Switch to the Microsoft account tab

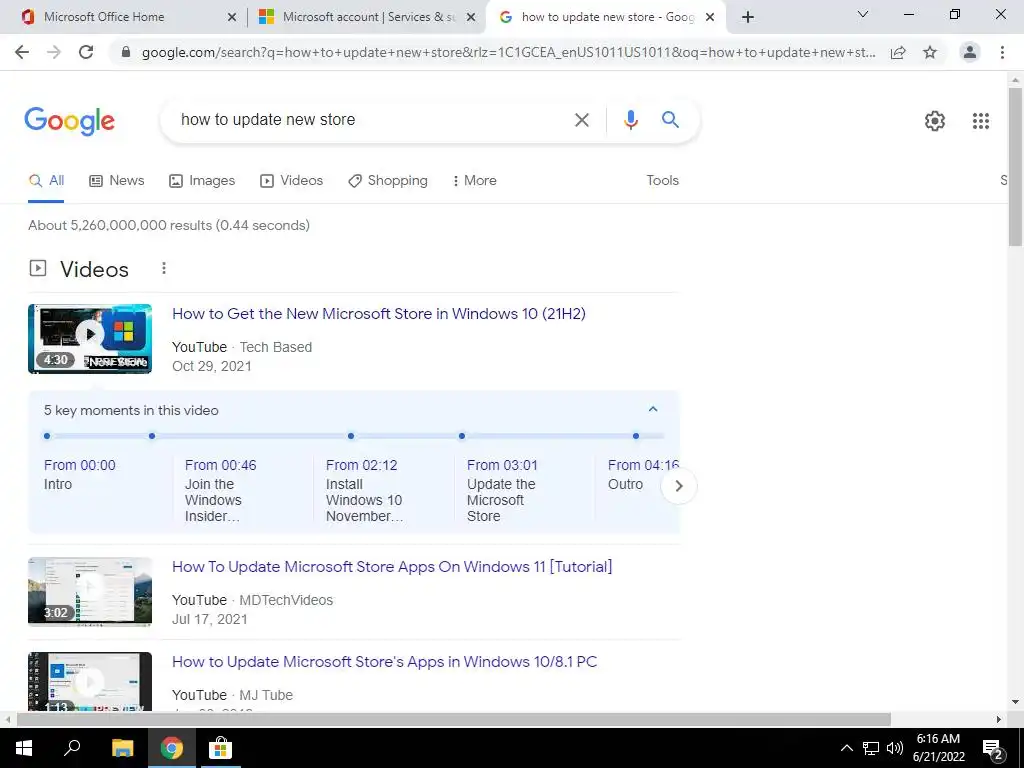(x=369, y=17)
